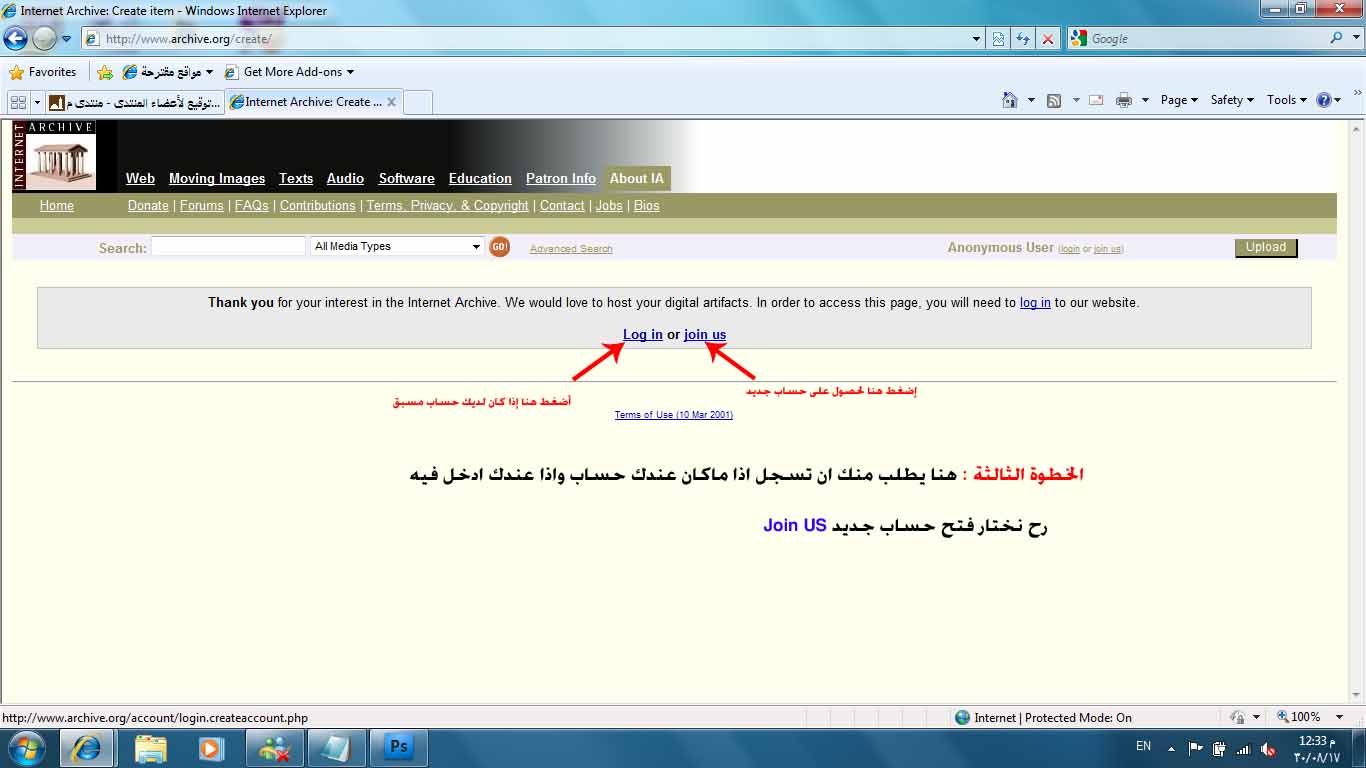Click the Windows Start orb

pyautogui.click(x=25, y=747)
